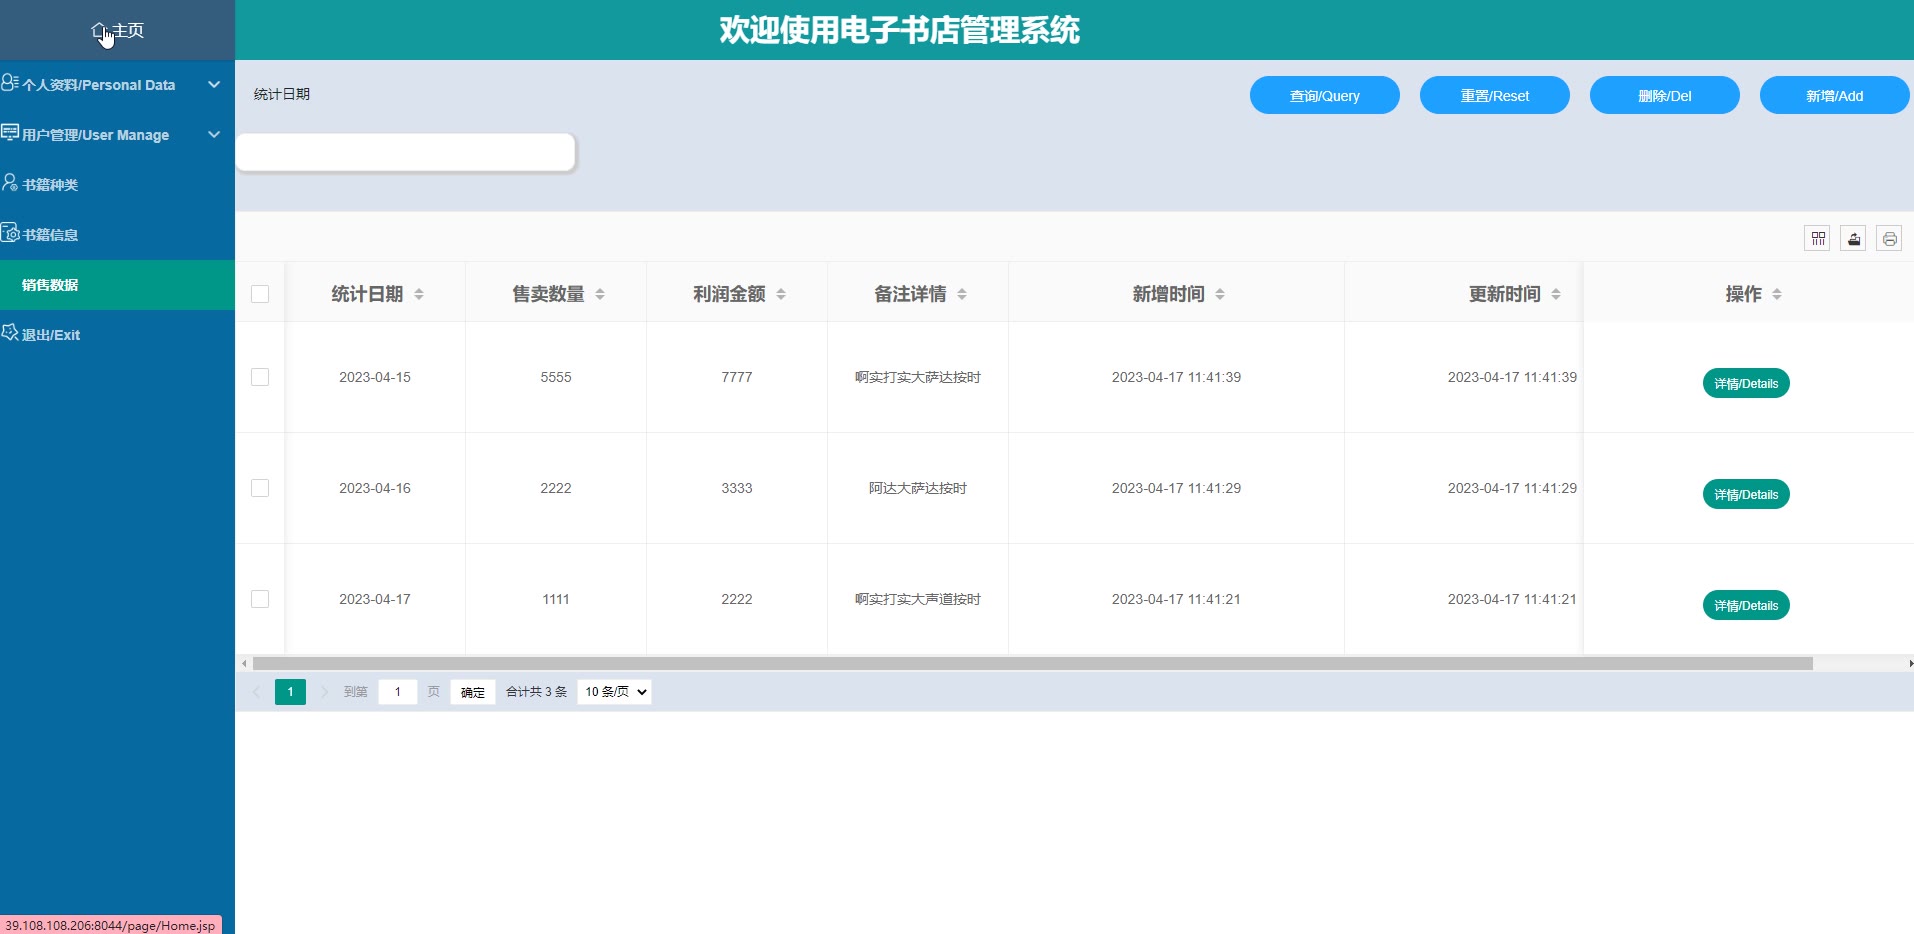The height and width of the screenshot is (934, 1914).
Task: Check the row for 2023-04-16
Action: click(x=260, y=488)
